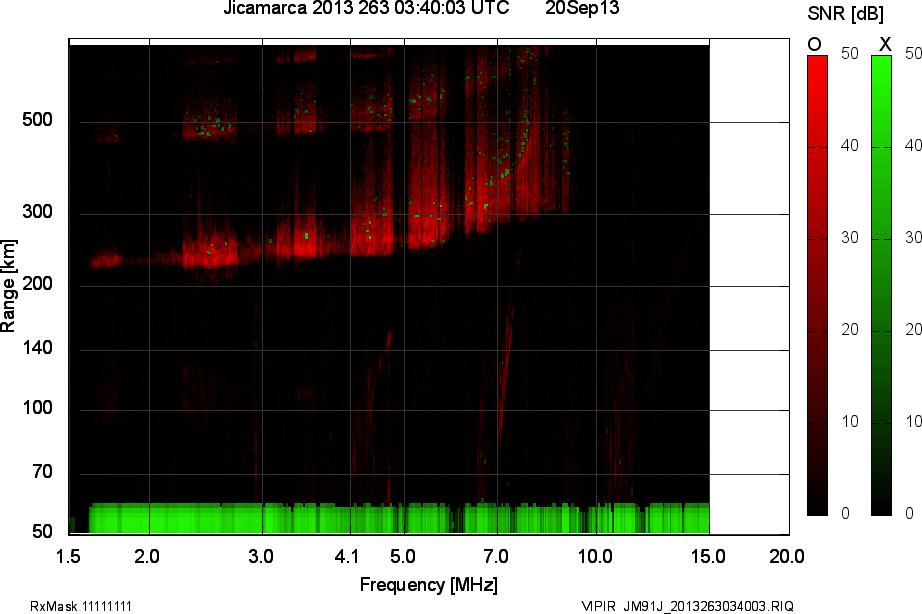Click the 20.0 frequency tick label

tap(787, 556)
